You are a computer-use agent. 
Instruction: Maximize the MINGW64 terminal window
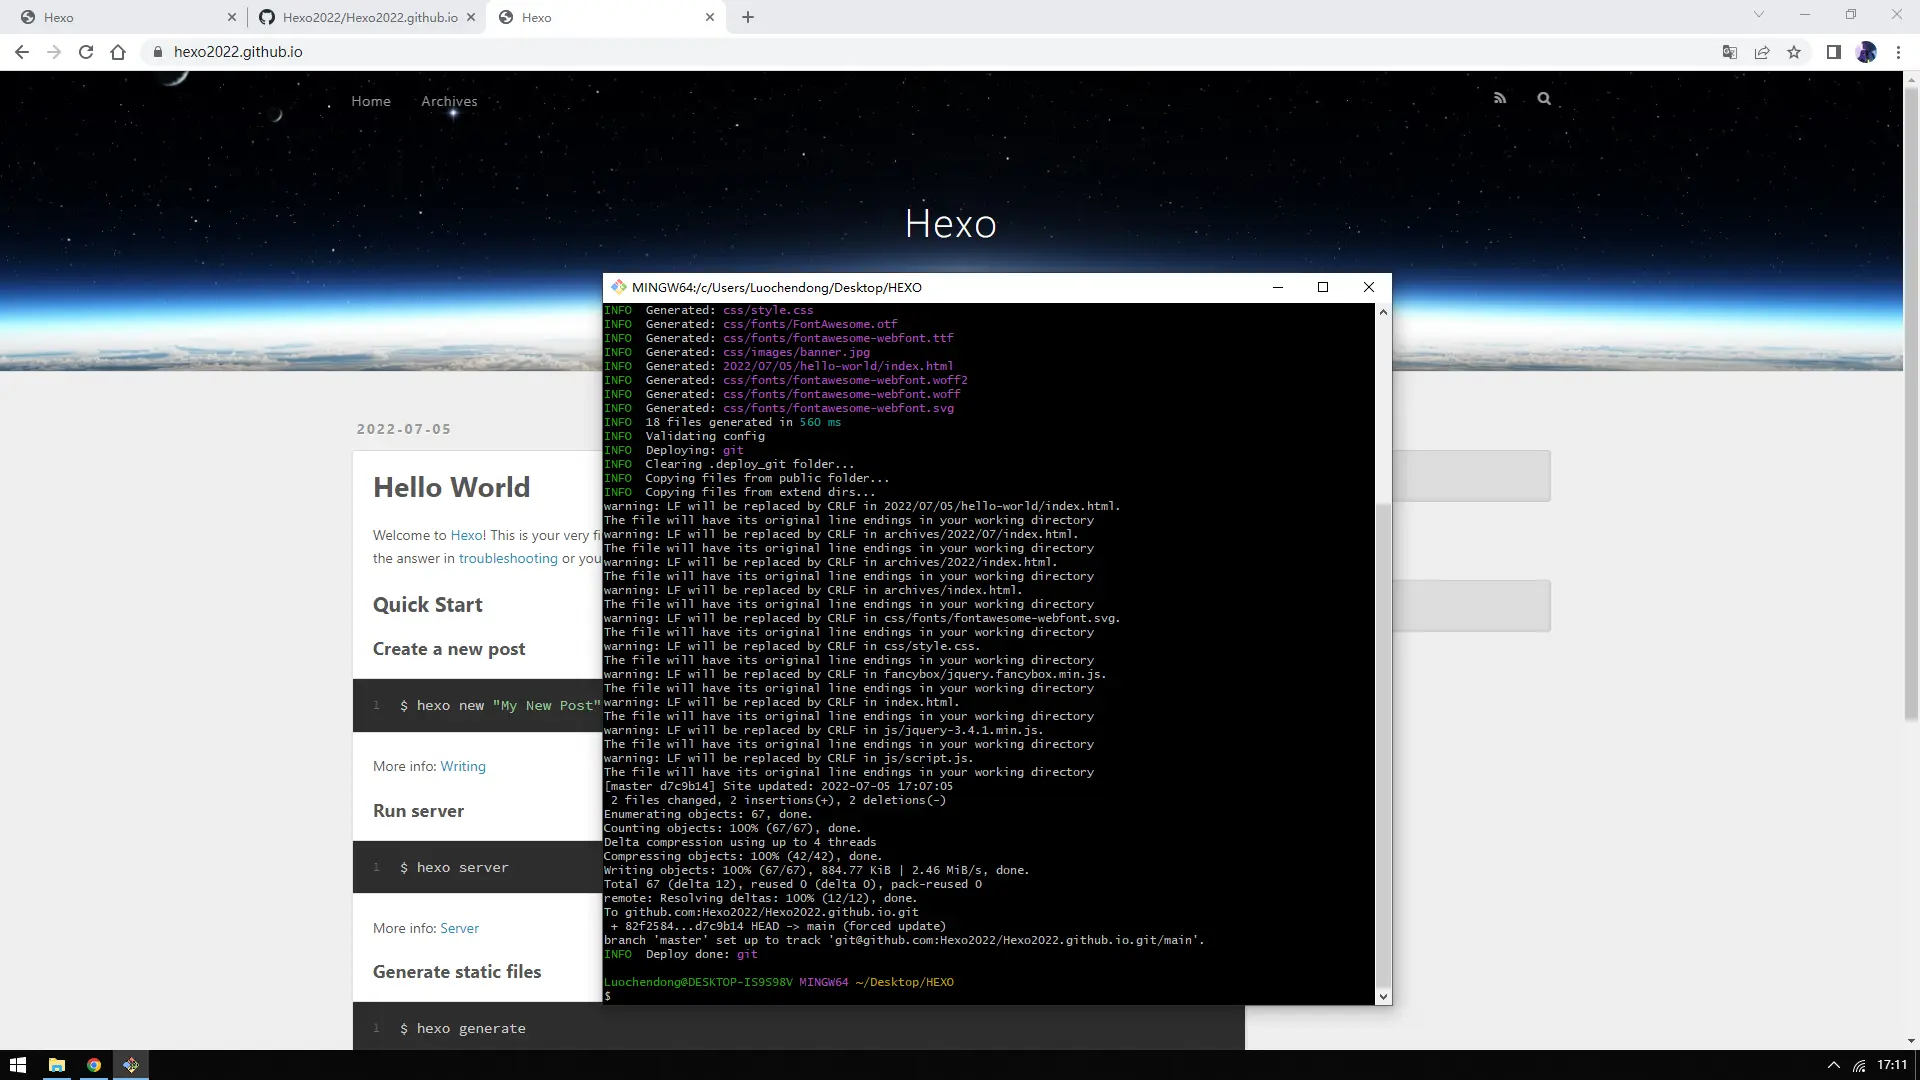[x=1323, y=287]
